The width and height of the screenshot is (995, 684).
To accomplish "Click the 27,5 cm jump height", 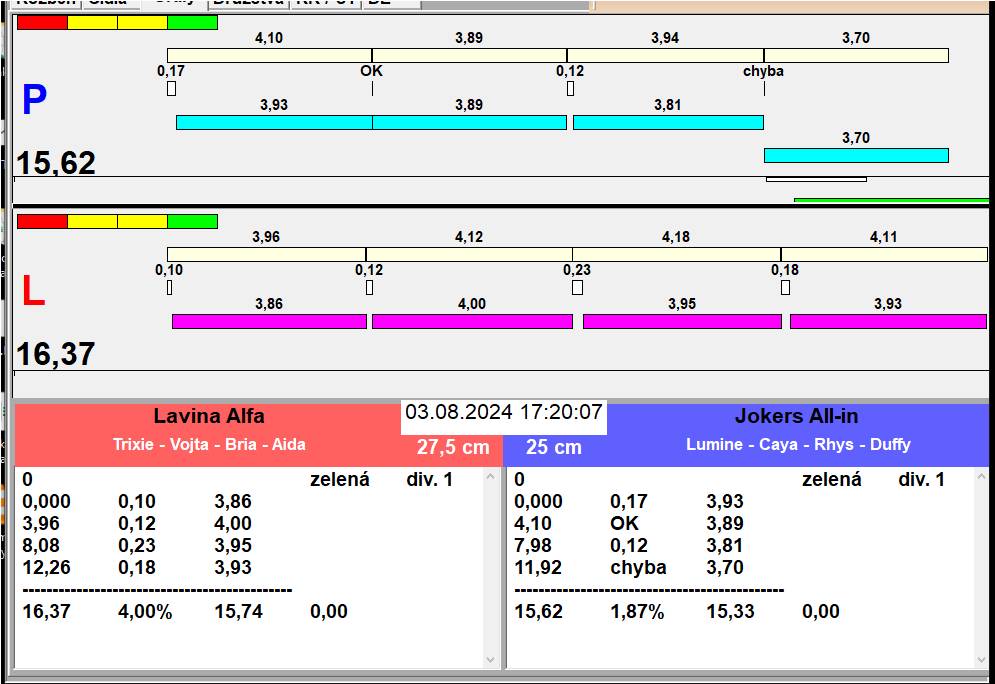I will tap(453, 447).
